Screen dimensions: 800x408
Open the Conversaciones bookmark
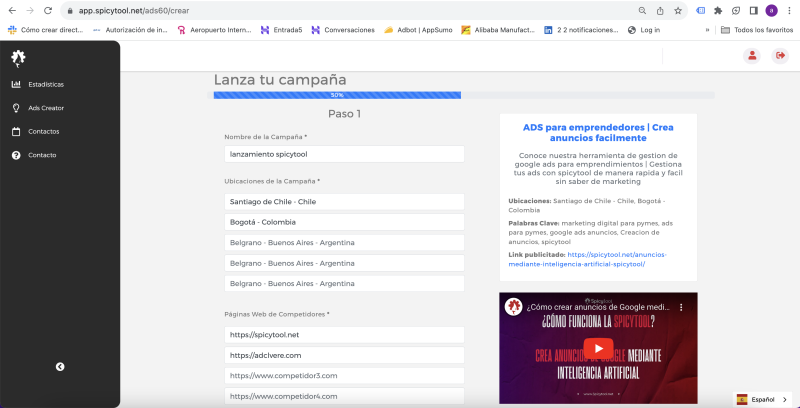pyautogui.click(x=343, y=30)
